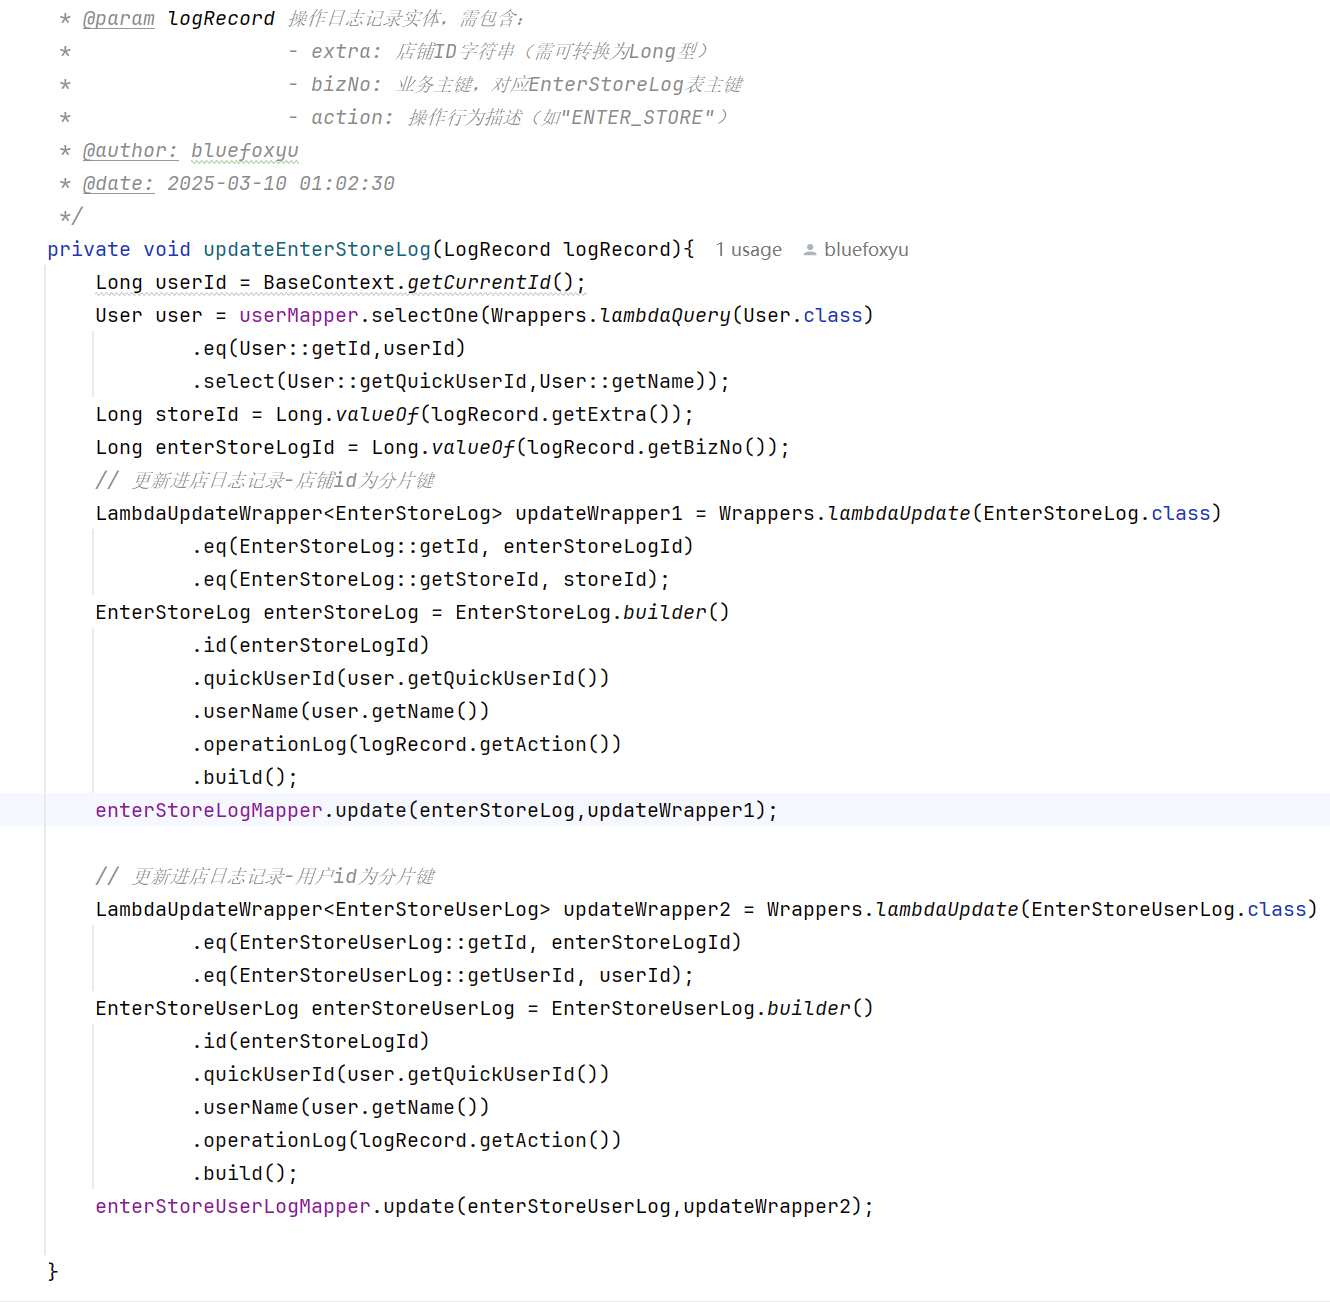Click the comment '更新进店日志记录-用户id为分片键'
Screen dimensions: 1330x1302
click(x=265, y=877)
